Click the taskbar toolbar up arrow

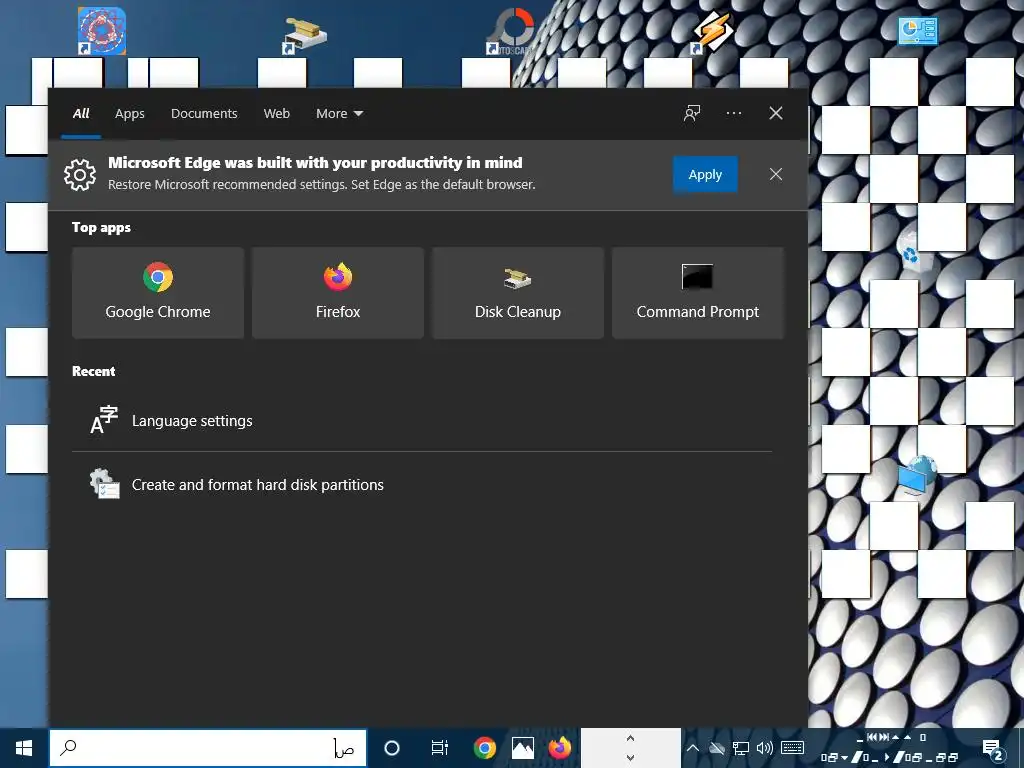pyautogui.click(x=630, y=738)
